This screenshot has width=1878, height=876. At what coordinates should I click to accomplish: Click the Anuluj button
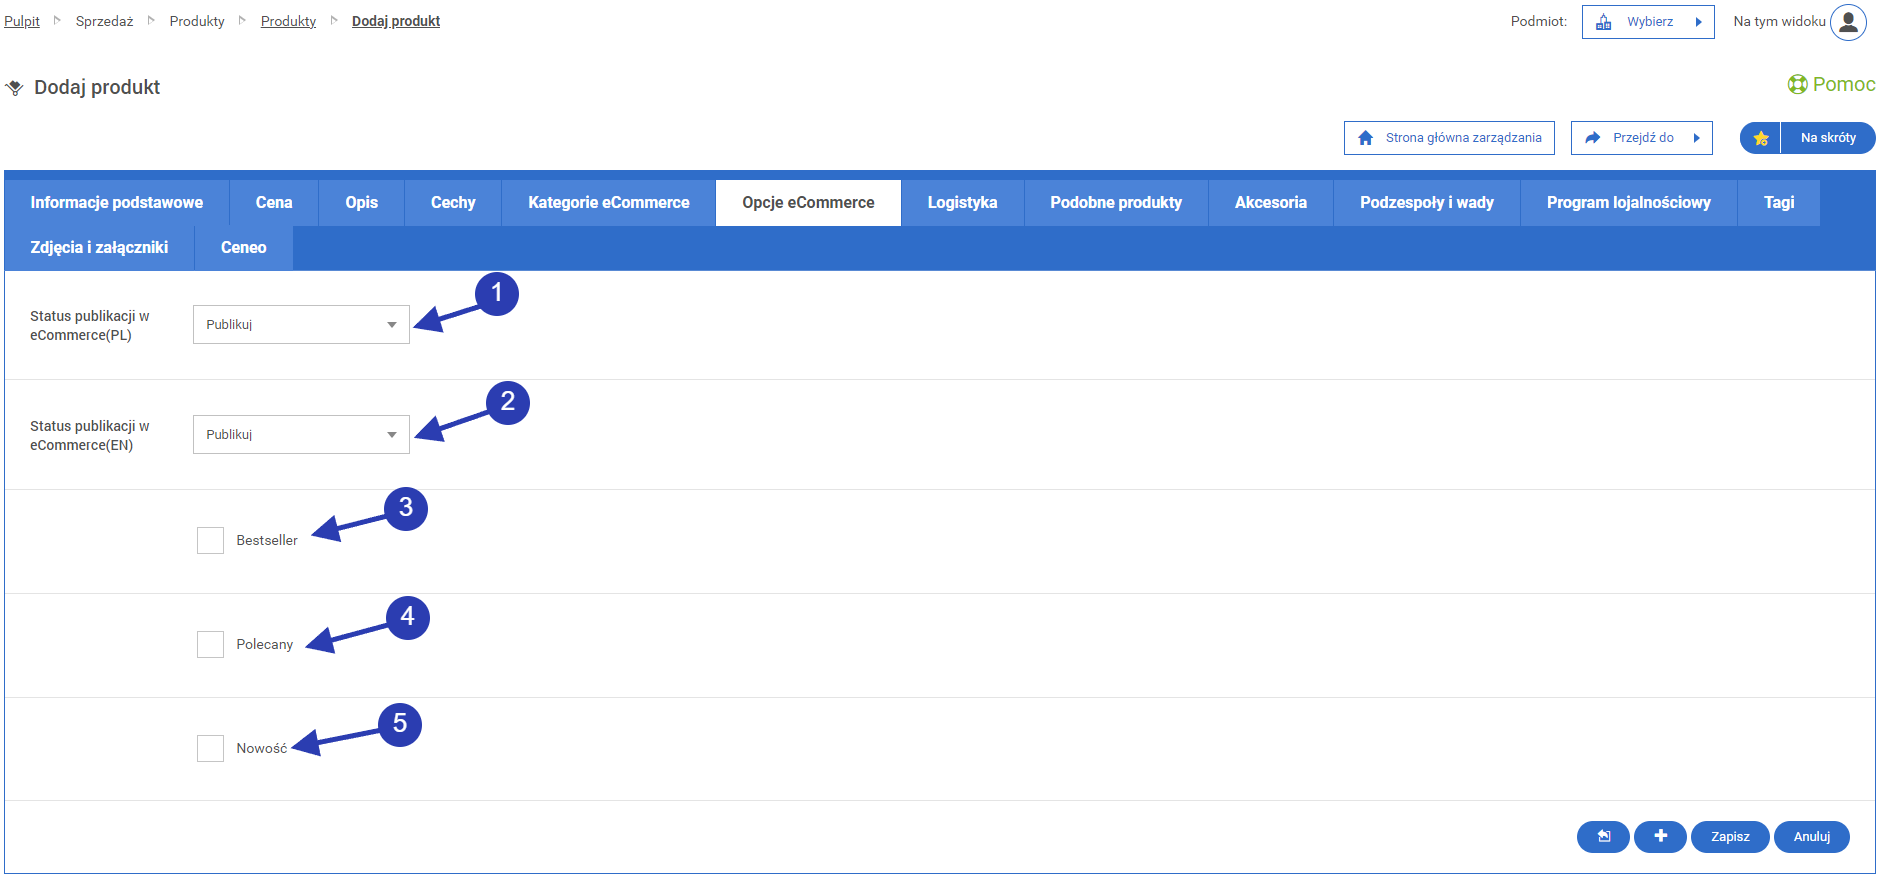(1811, 837)
